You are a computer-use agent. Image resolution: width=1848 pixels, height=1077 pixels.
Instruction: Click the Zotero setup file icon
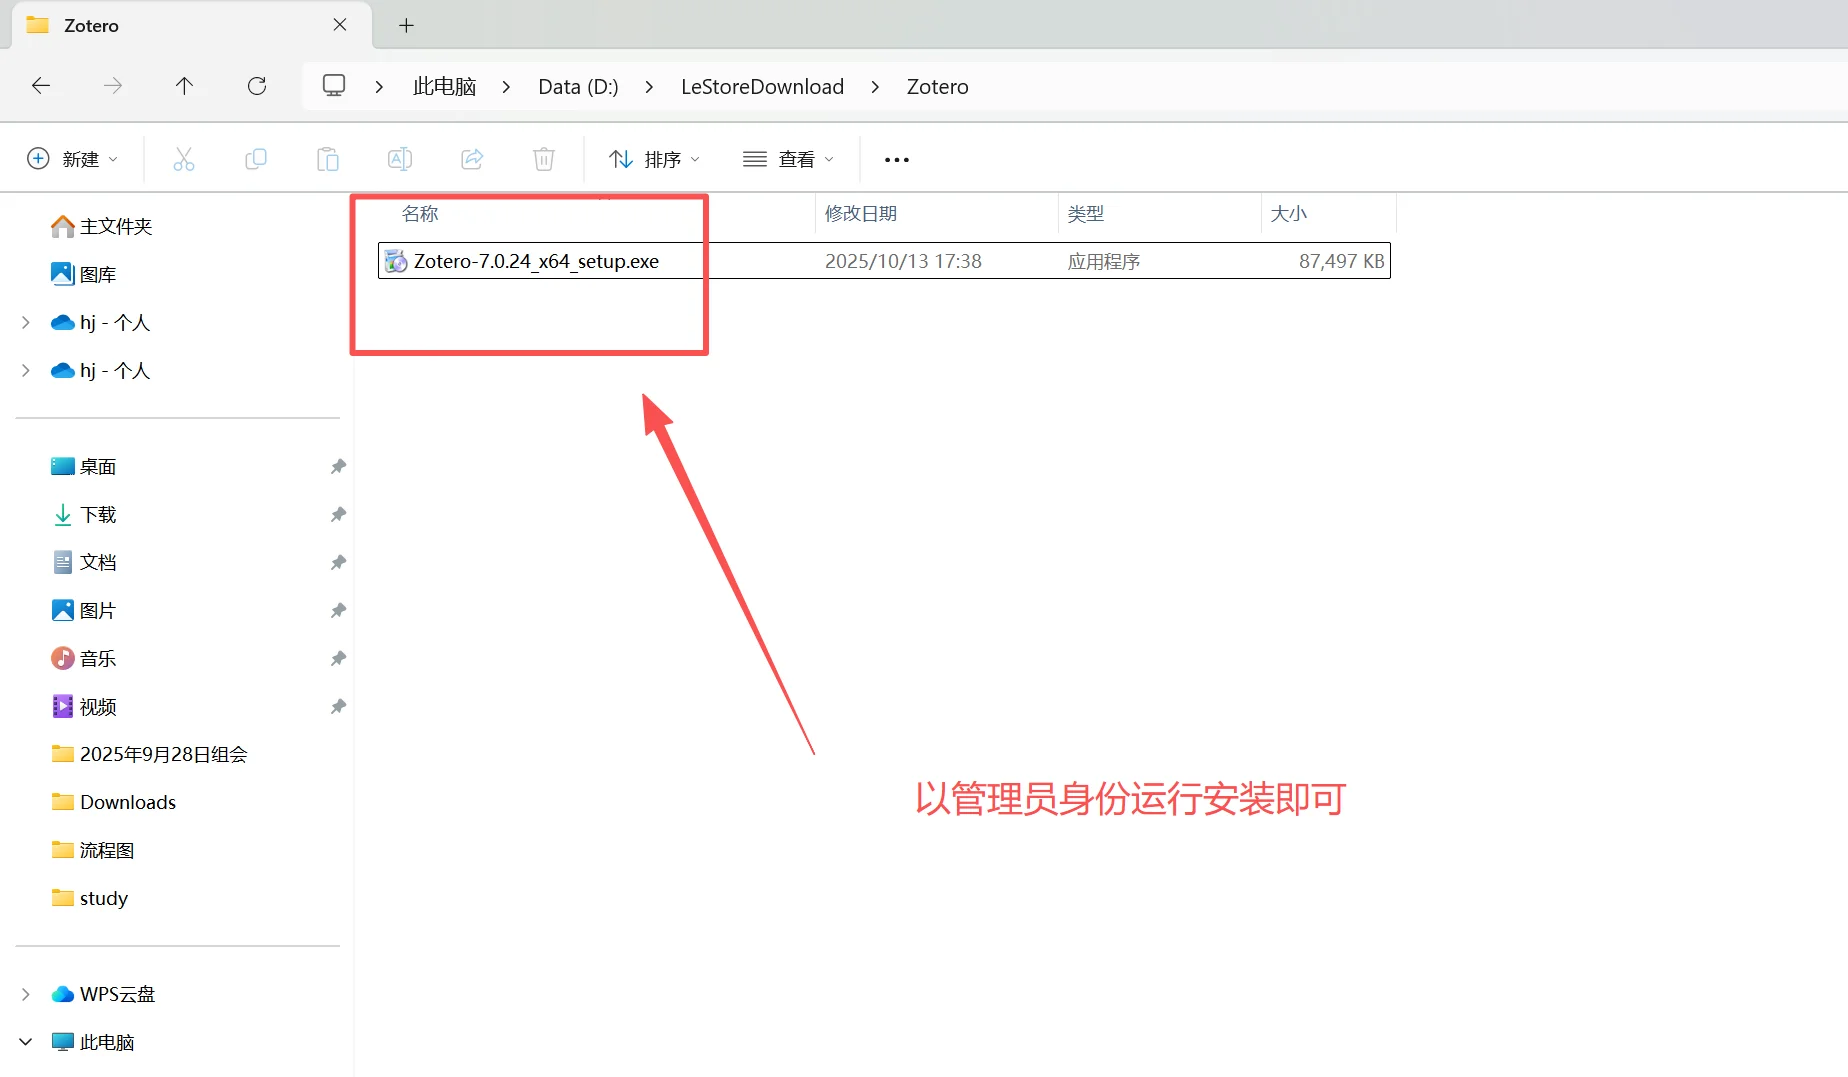[x=396, y=261]
